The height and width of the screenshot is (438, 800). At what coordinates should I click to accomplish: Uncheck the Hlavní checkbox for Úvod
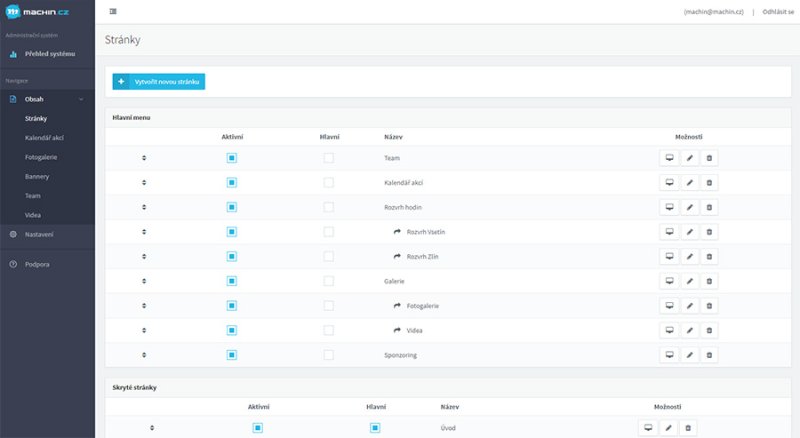(x=376, y=428)
